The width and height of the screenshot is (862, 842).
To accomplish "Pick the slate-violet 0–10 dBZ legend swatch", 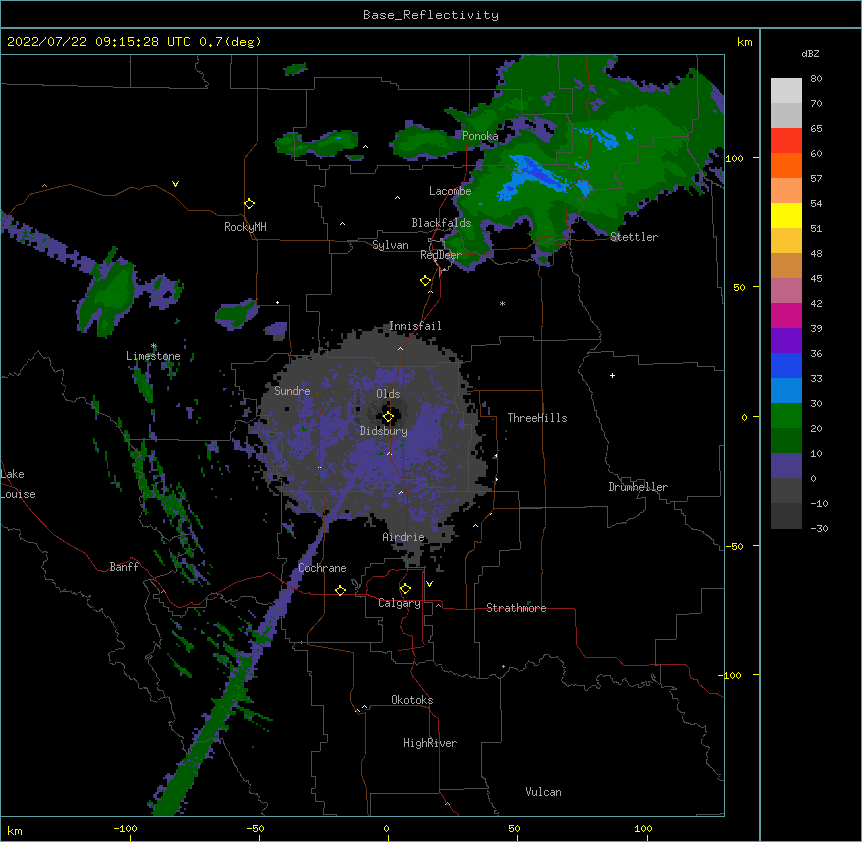I will coord(786,466).
